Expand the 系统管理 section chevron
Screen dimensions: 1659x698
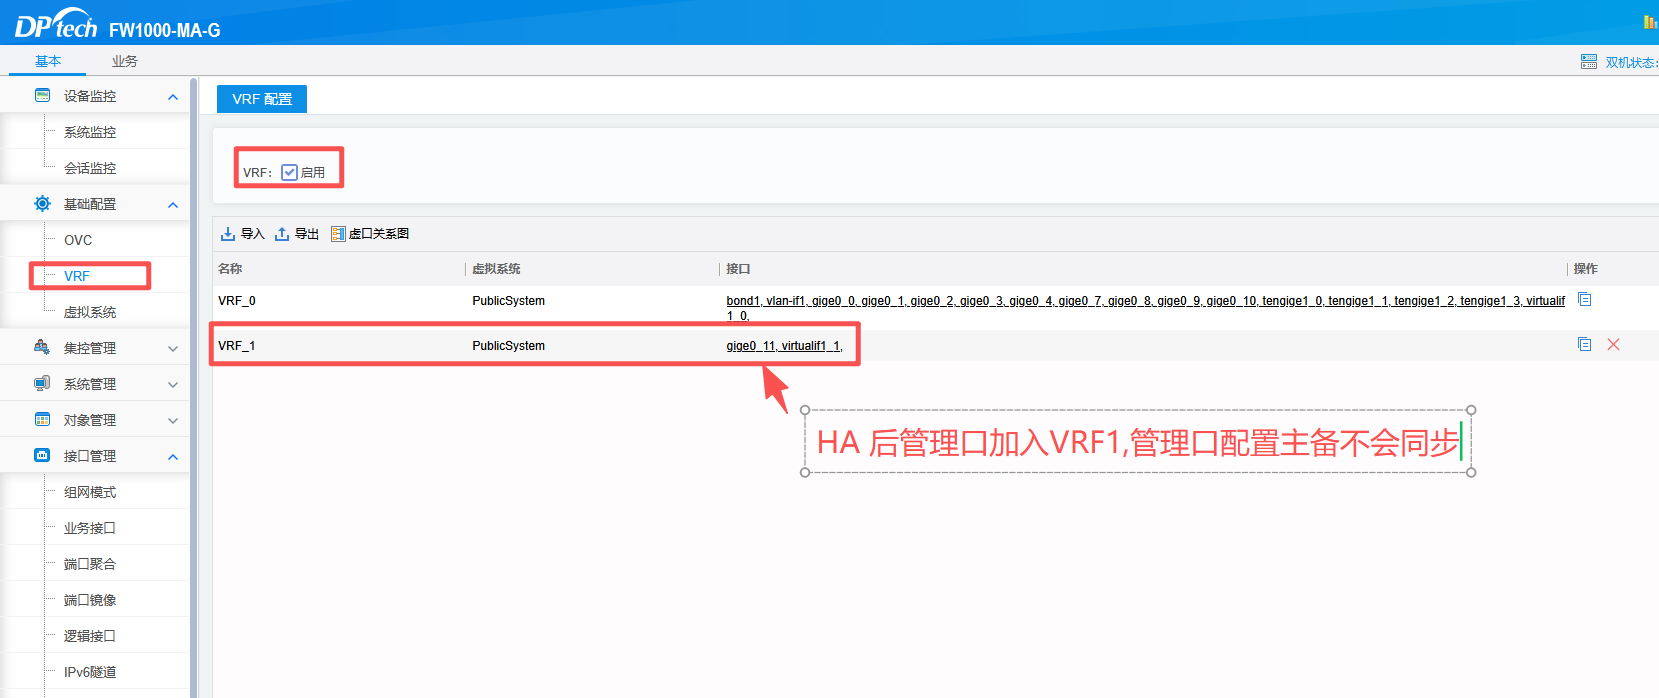(x=173, y=385)
